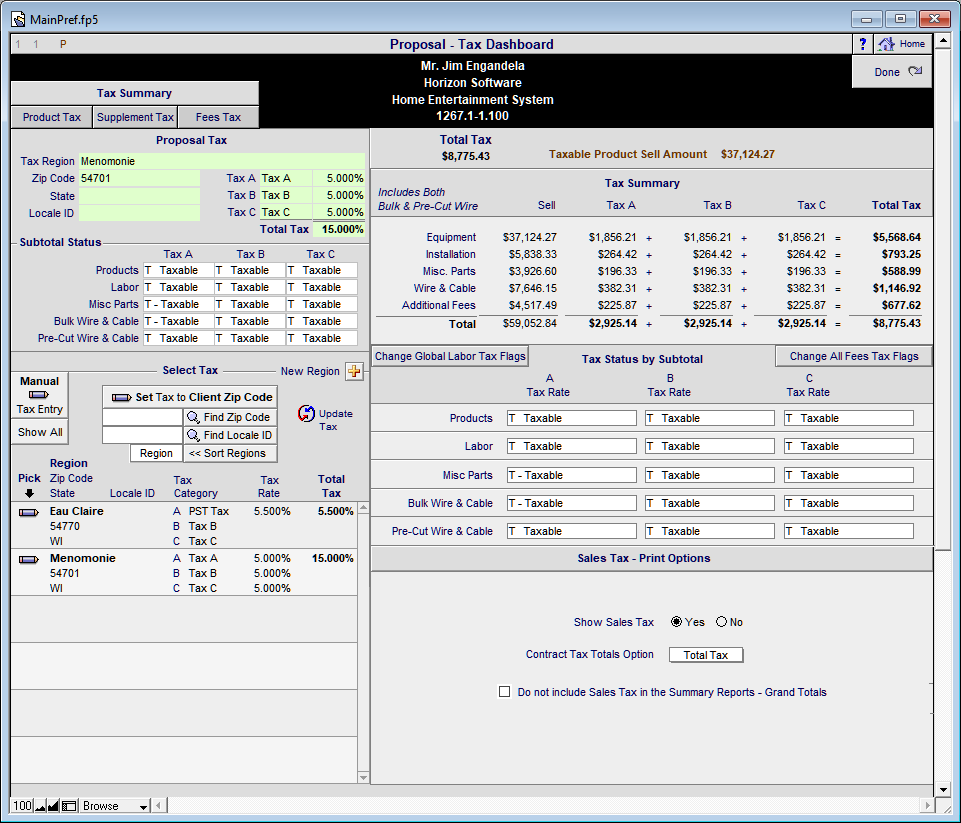Screen dimensions: 961x823
Task: Click Change Global Labor Tax Flags
Action: coord(450,357)
